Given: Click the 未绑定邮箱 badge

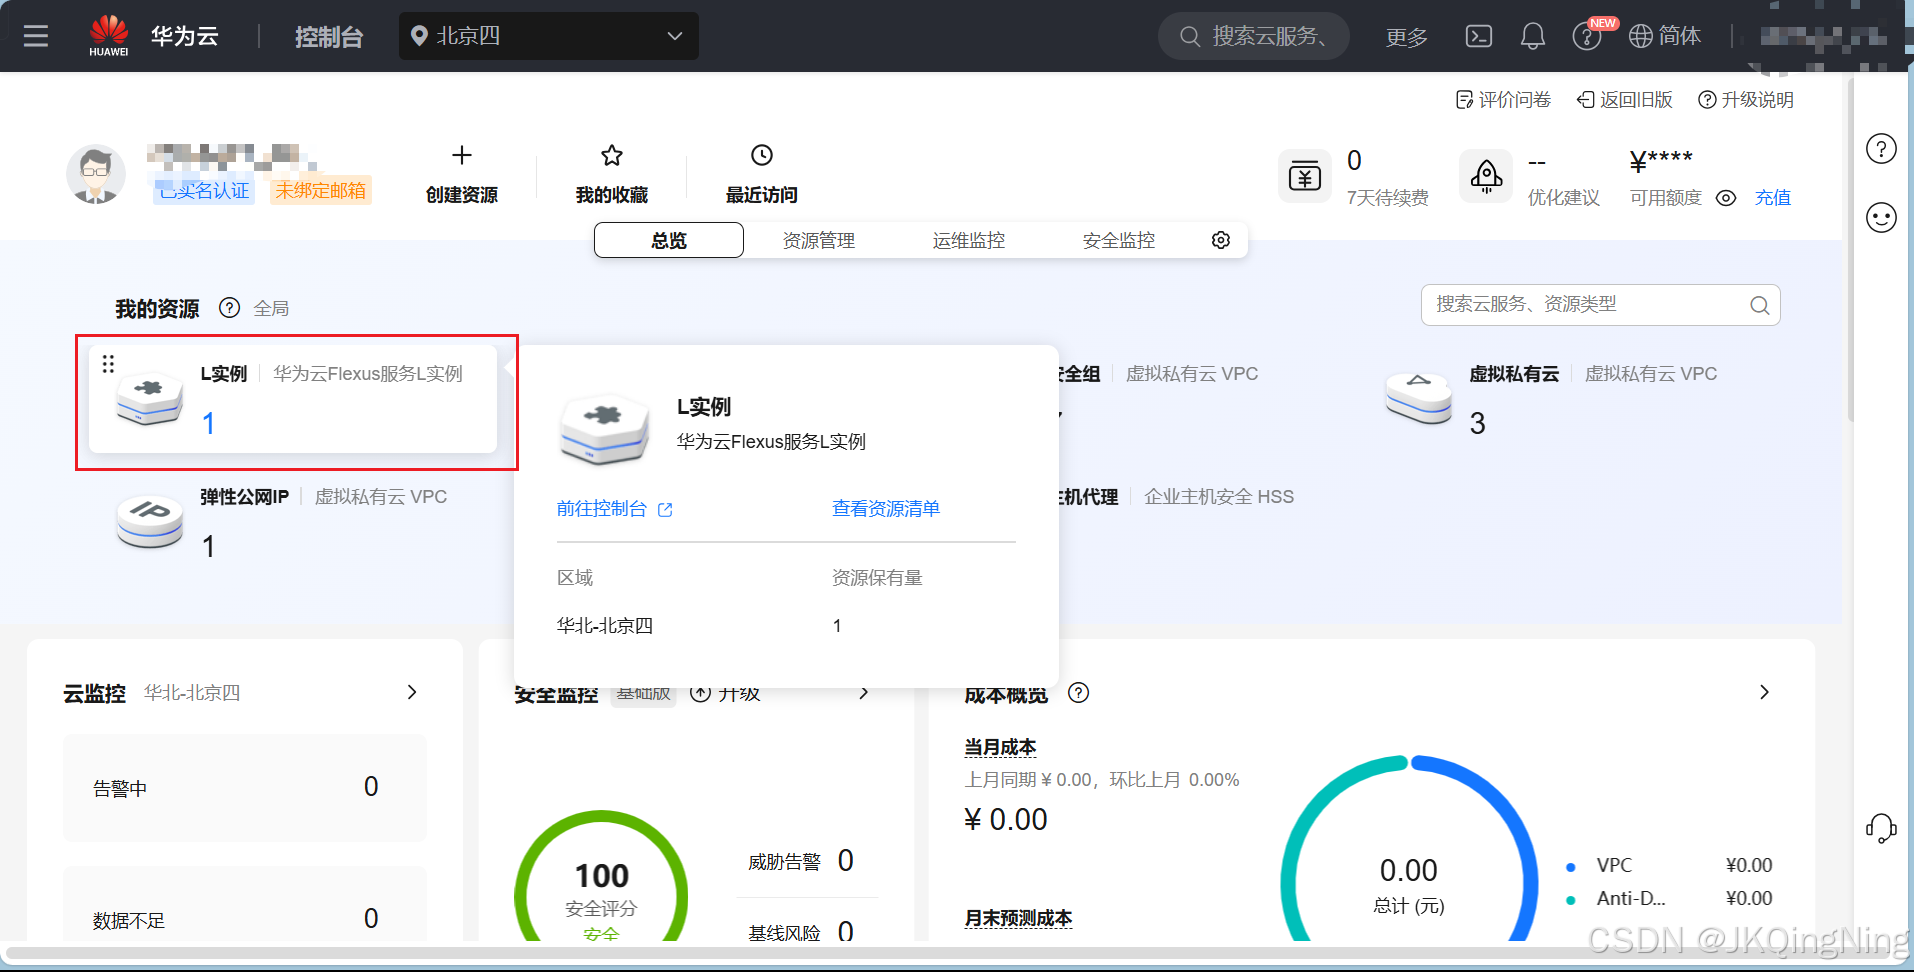Looking at the screenshot, I should pyautogui.click(x=320, y=190).
